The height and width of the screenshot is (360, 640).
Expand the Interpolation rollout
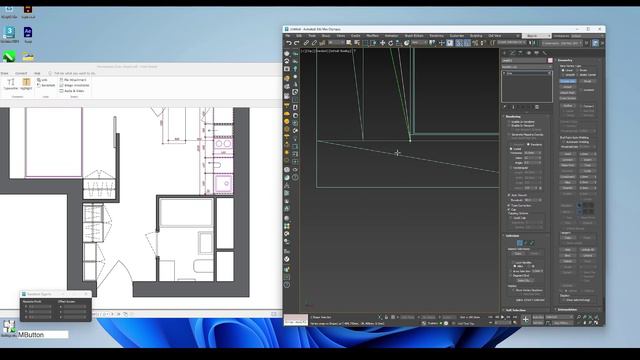[578, 309]
